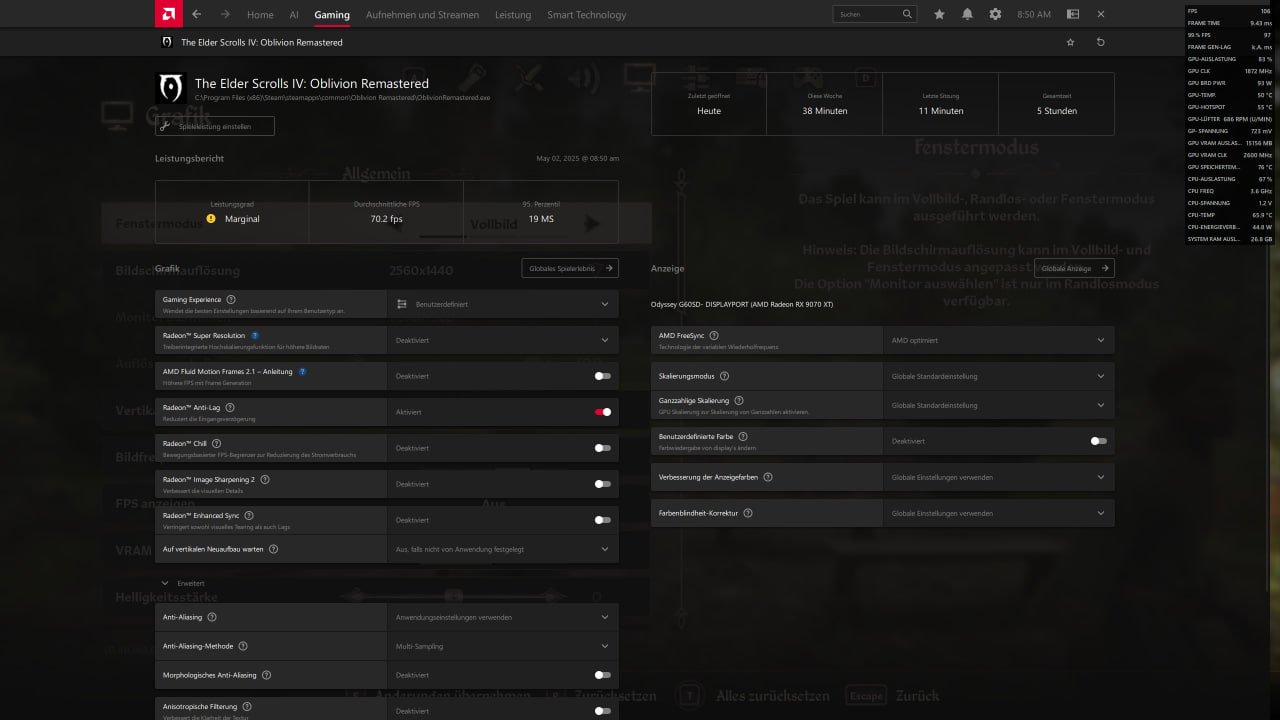1280x720 pixels.
Task: Click the Marginal warning icon
Action: [211, 218]
